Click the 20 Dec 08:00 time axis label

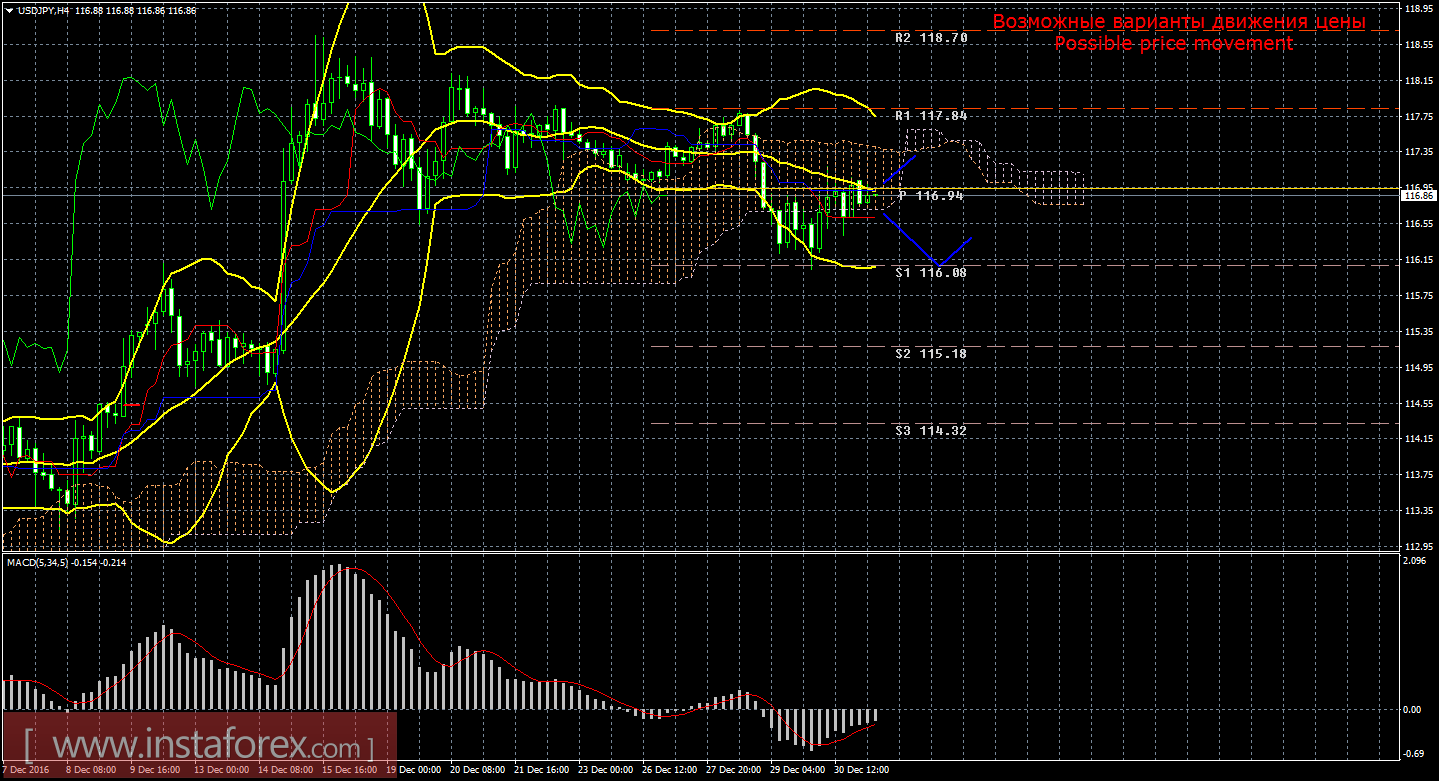pyautogui.click(x=476, y=771)
